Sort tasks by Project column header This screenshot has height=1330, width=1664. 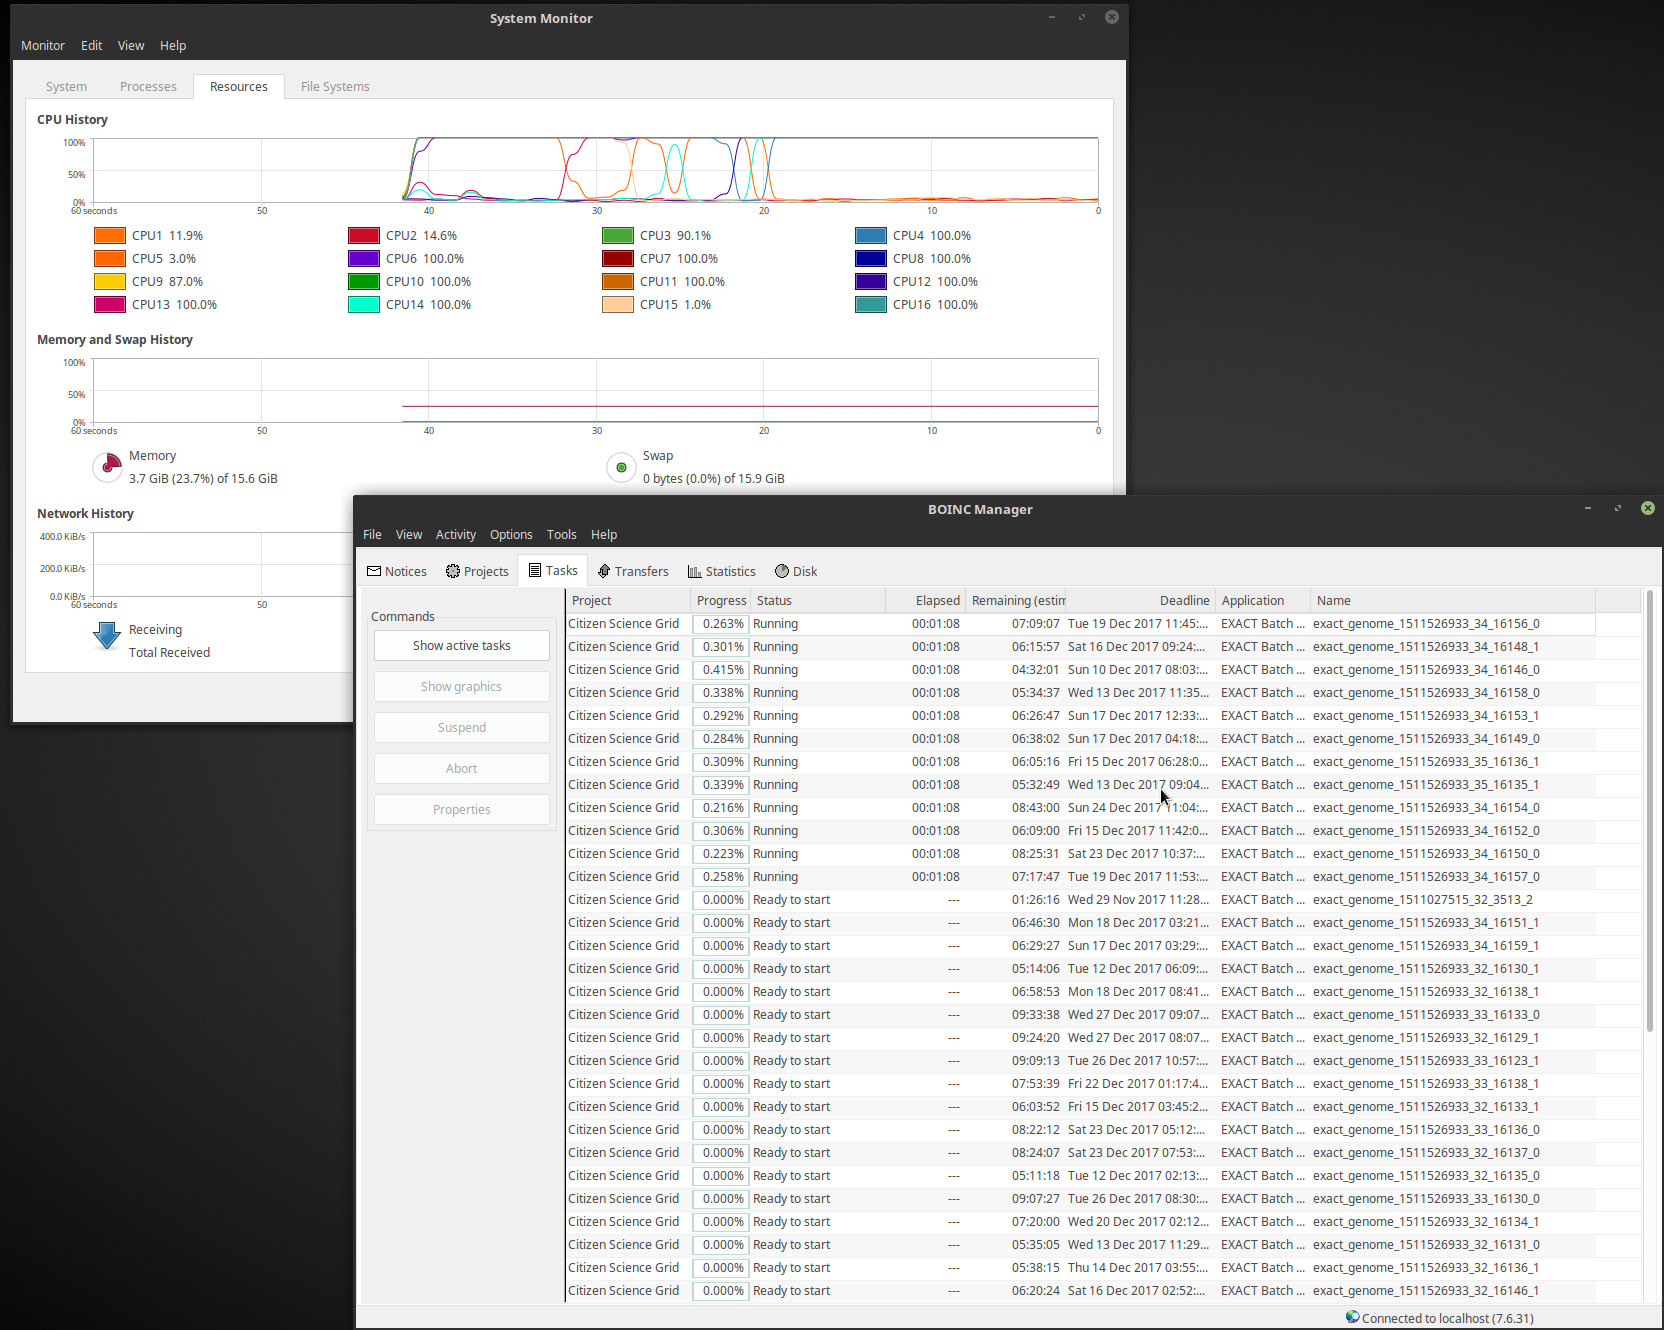coord(628,601)
